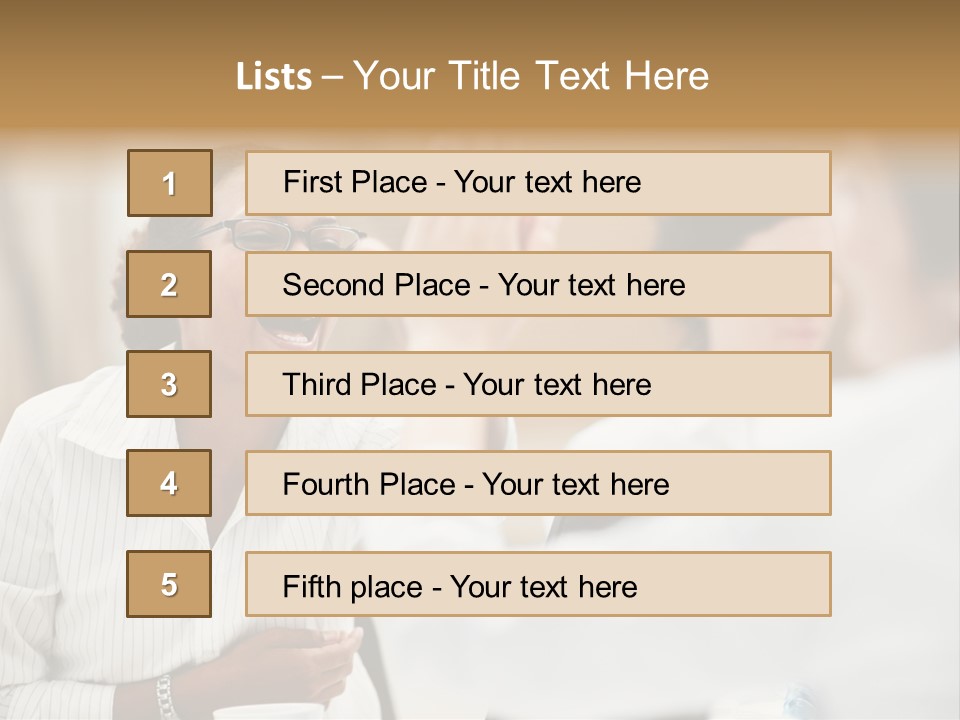960x720 pixels.
Task: Click the dash between Lists and Your
Action: pos(331,78)
